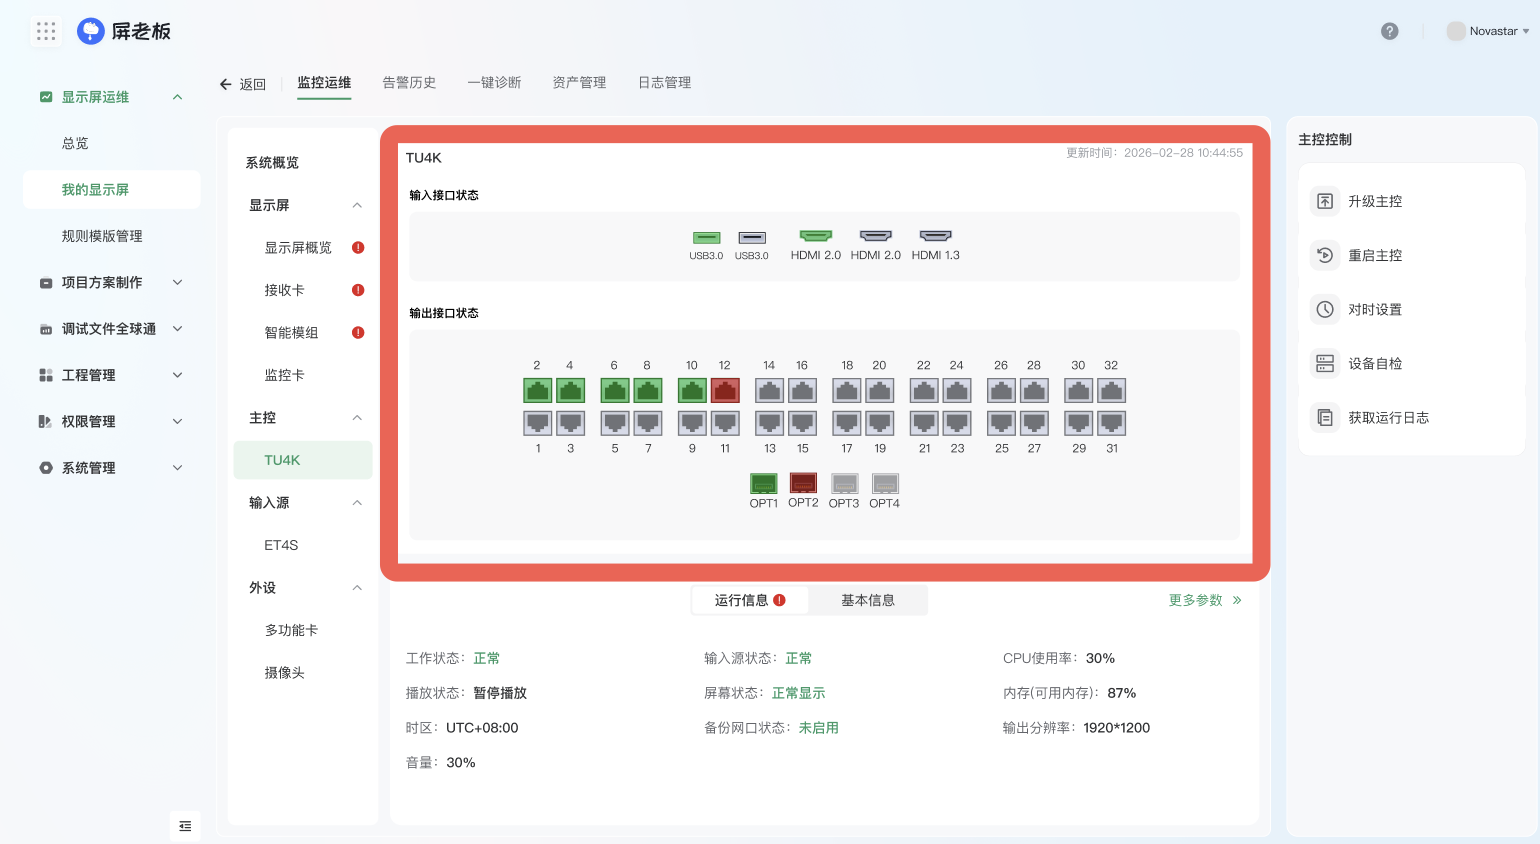Image resolution: width=1540 pixels, height=844 pixels.
Task: Click the green HDMI 2.0 input icon
Action: [815, 236]
